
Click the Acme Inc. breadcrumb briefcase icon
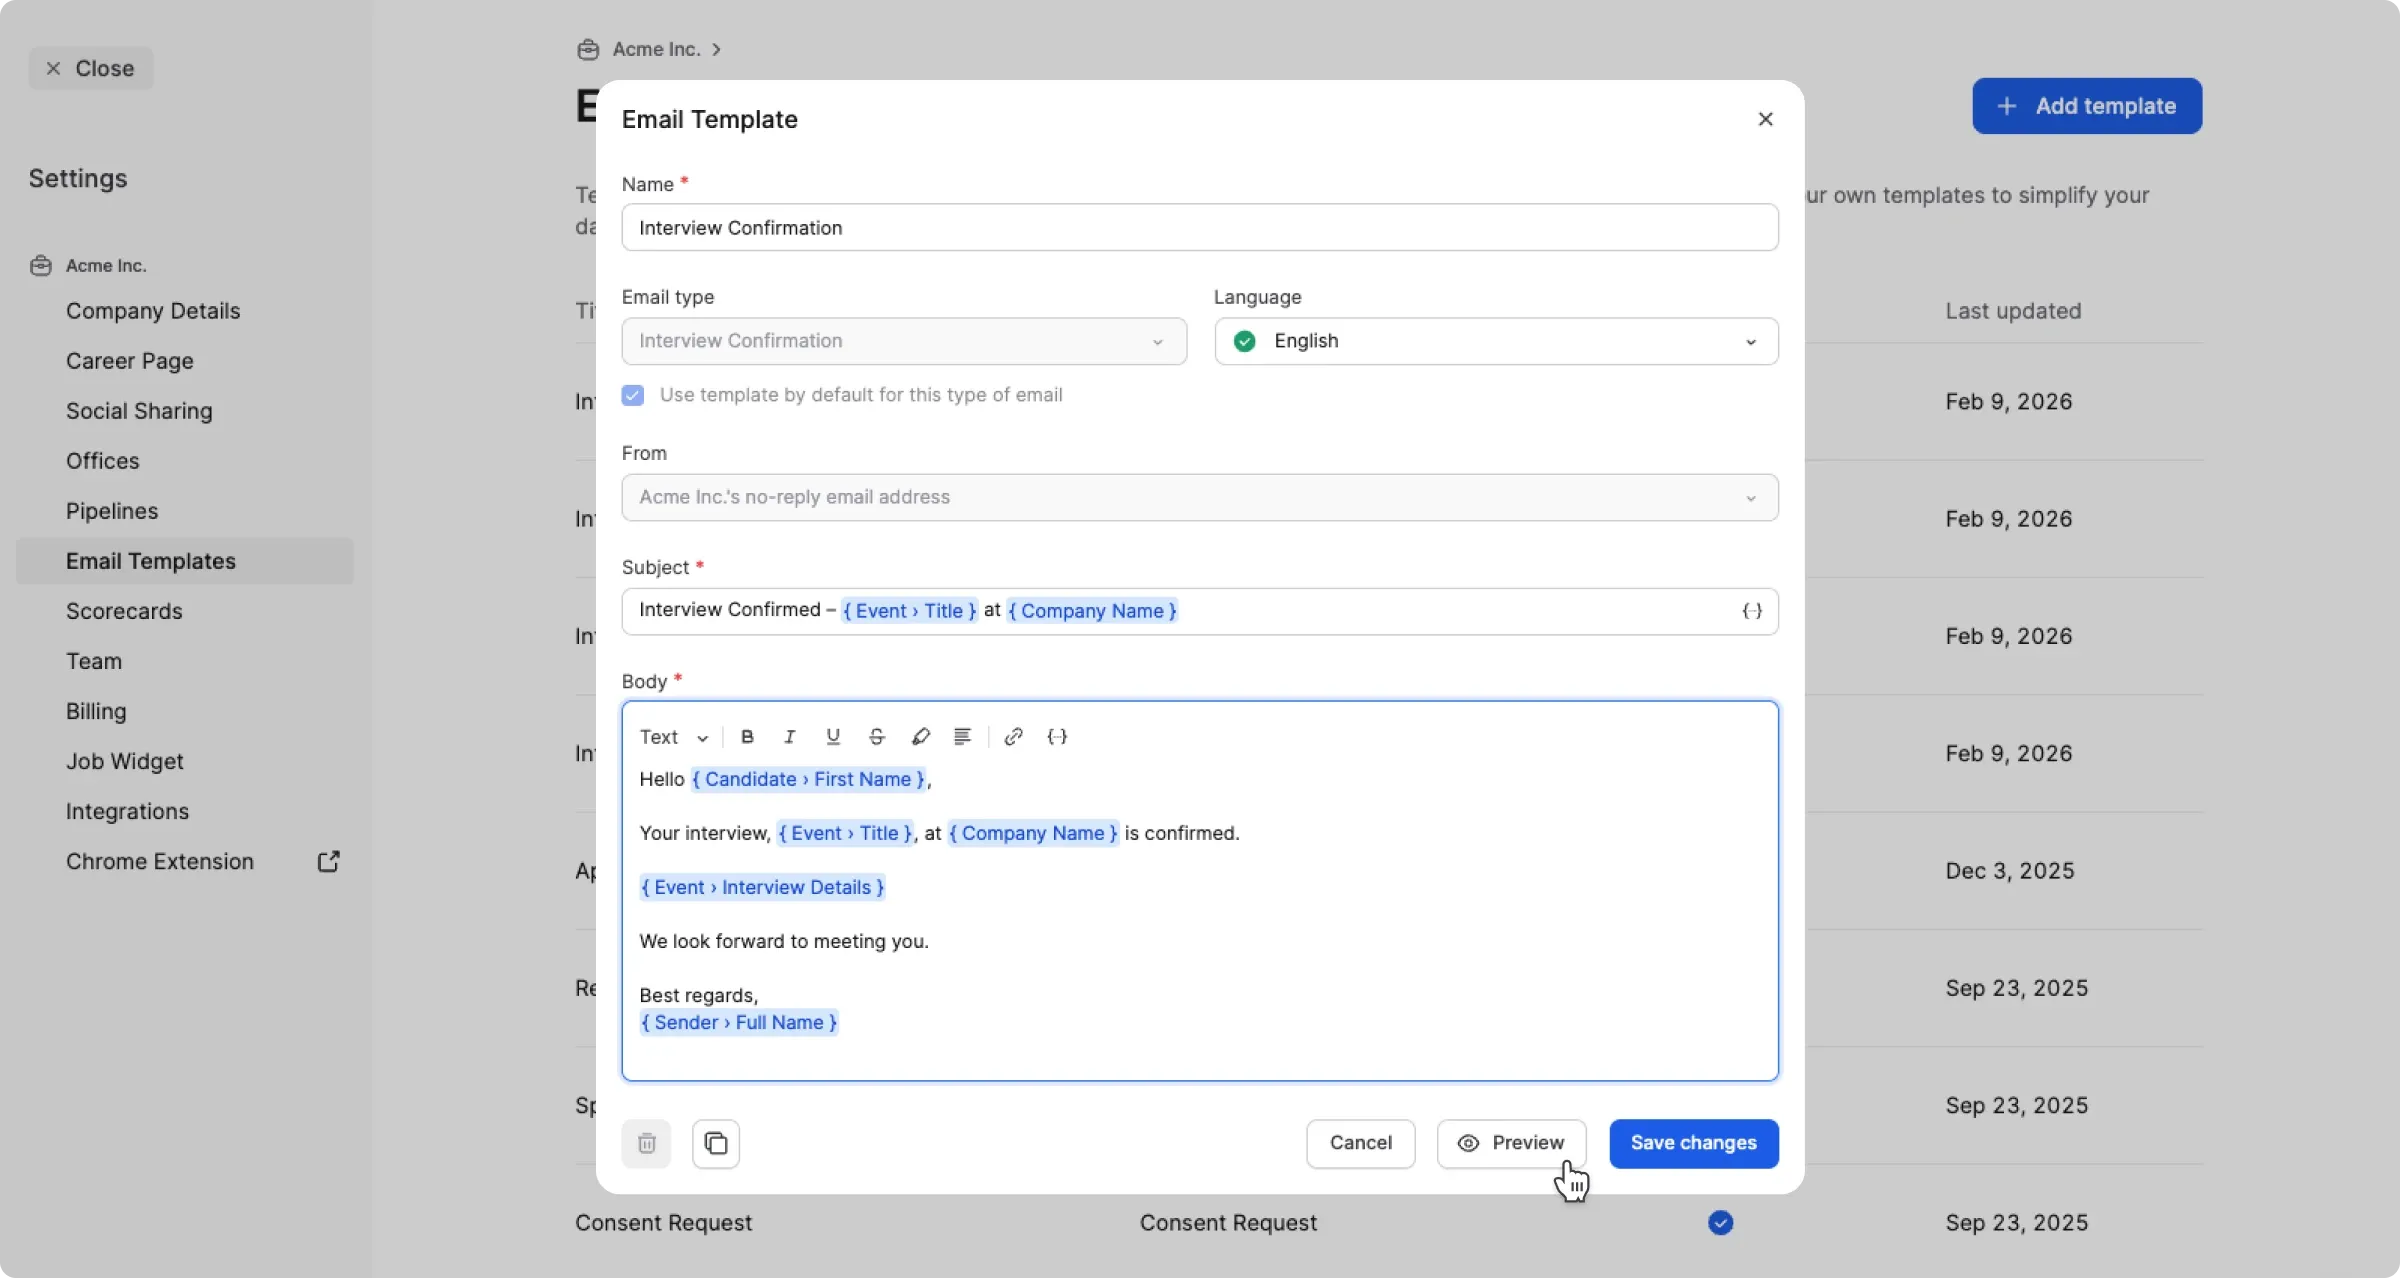pos(588,49)
